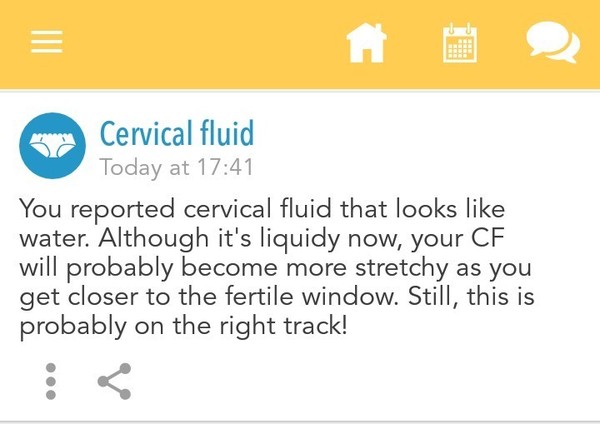Open the three-dot more options menu
Viewport: 600px width, 424px height.
(51, 381)
